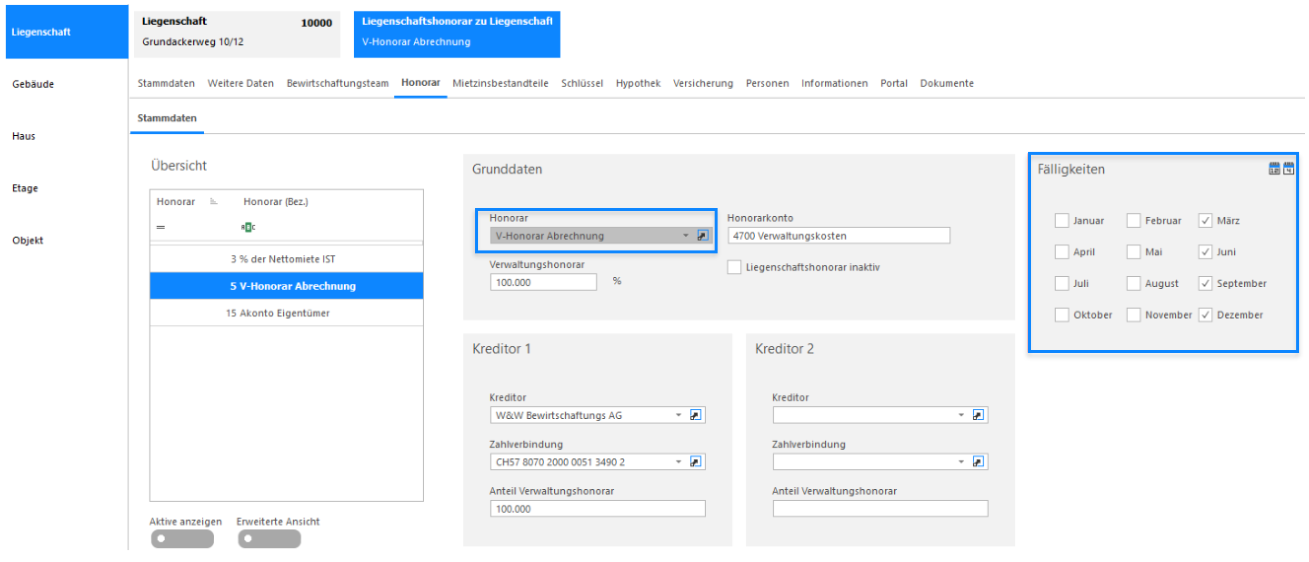The width and height of the screenshot is (1309, 562).
Task: Open Kreditor 1 Zahlverbindung link icon
Action: point(697,462)
